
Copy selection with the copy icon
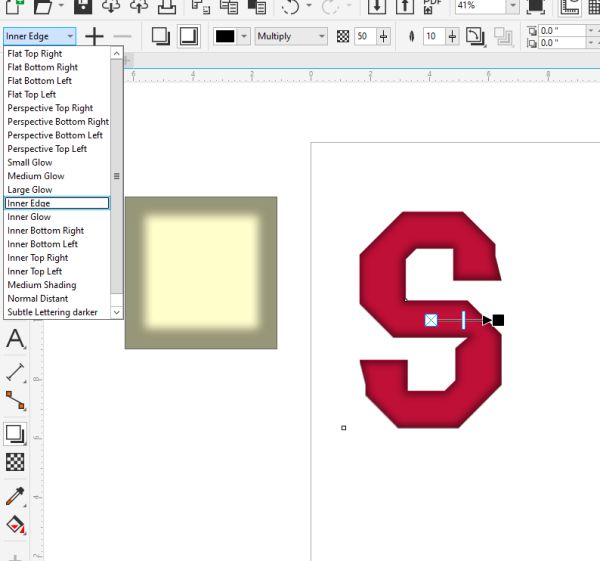coord(229,7)
